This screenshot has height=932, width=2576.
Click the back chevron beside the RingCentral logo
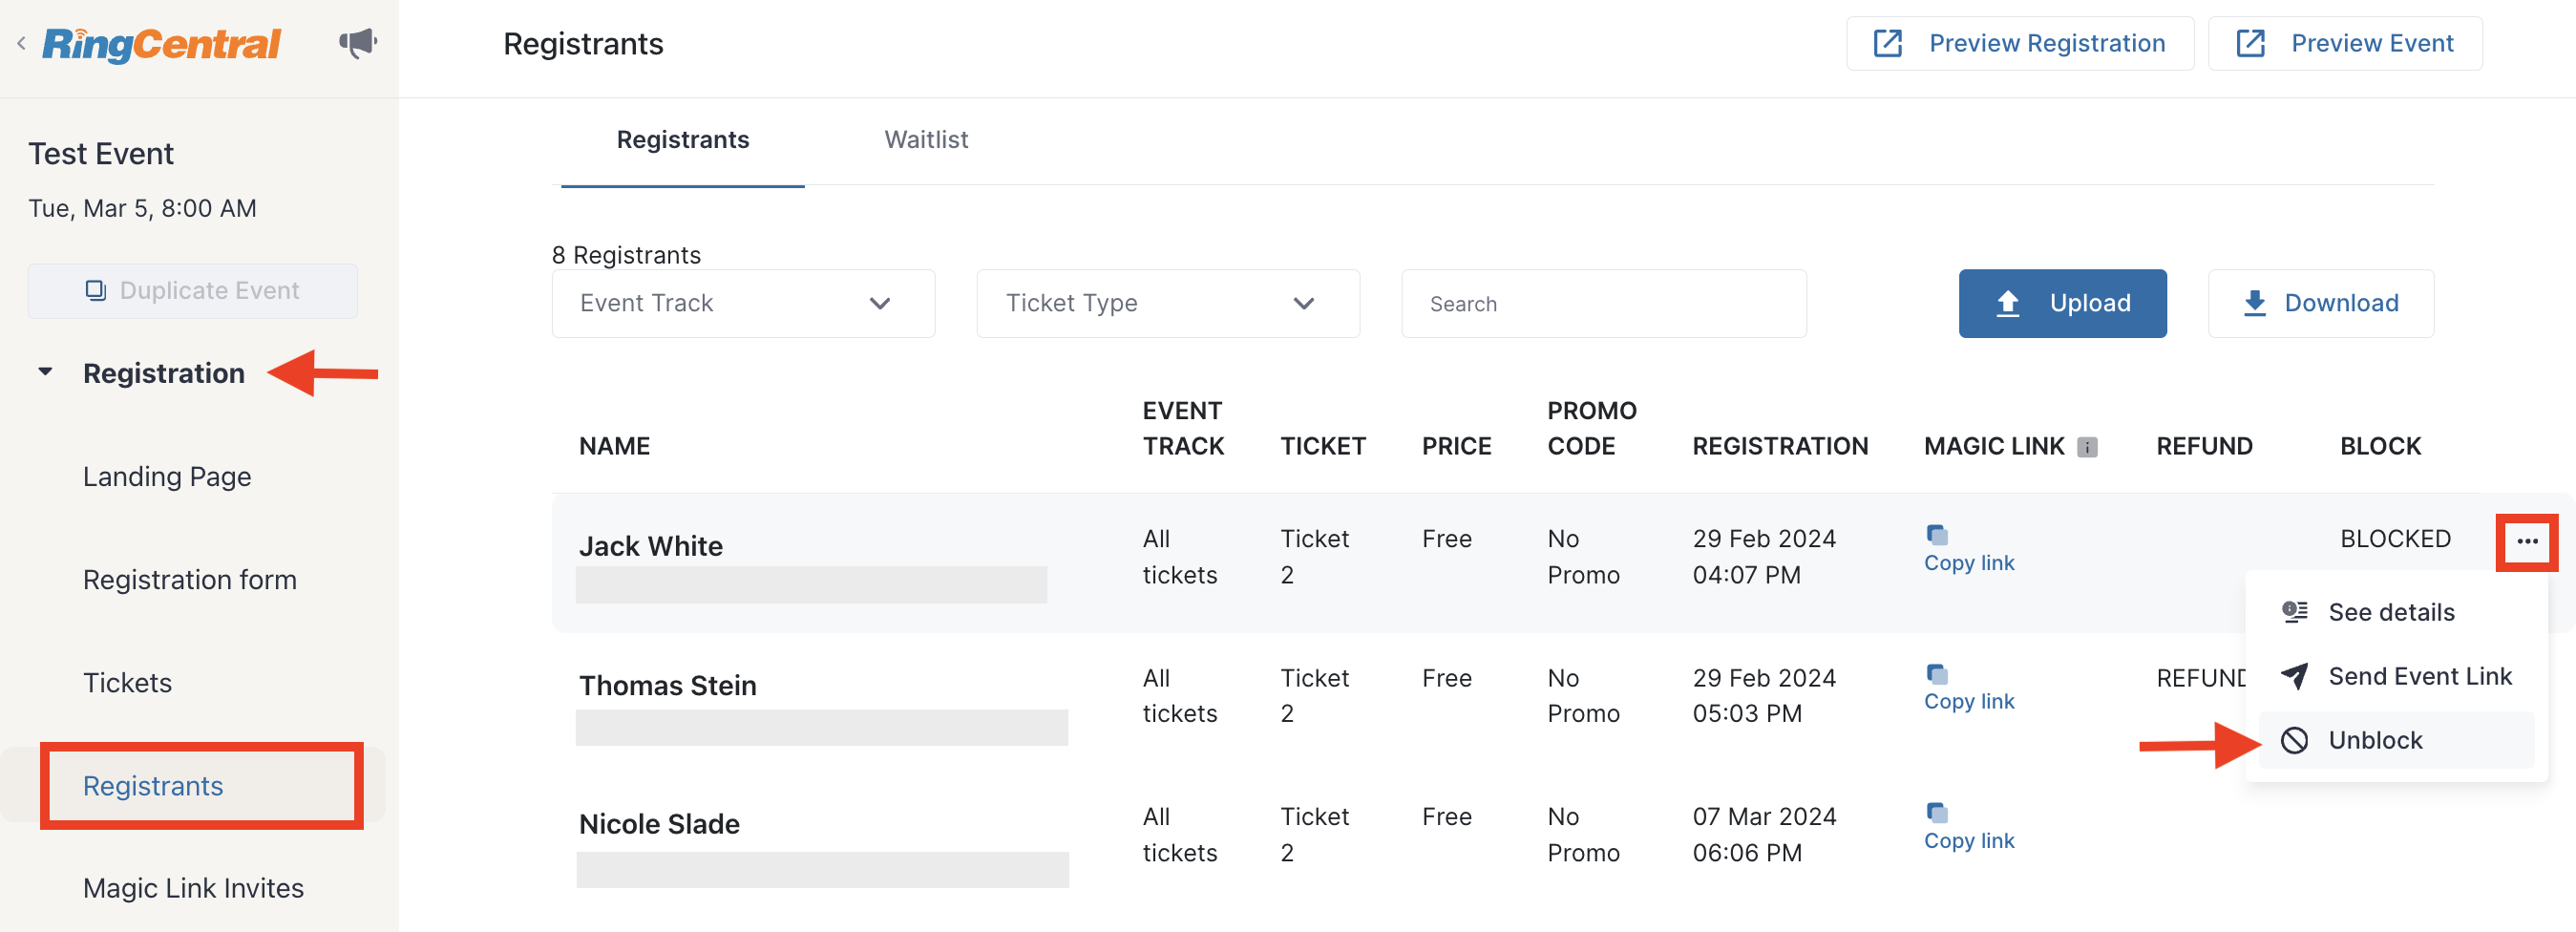21,43
